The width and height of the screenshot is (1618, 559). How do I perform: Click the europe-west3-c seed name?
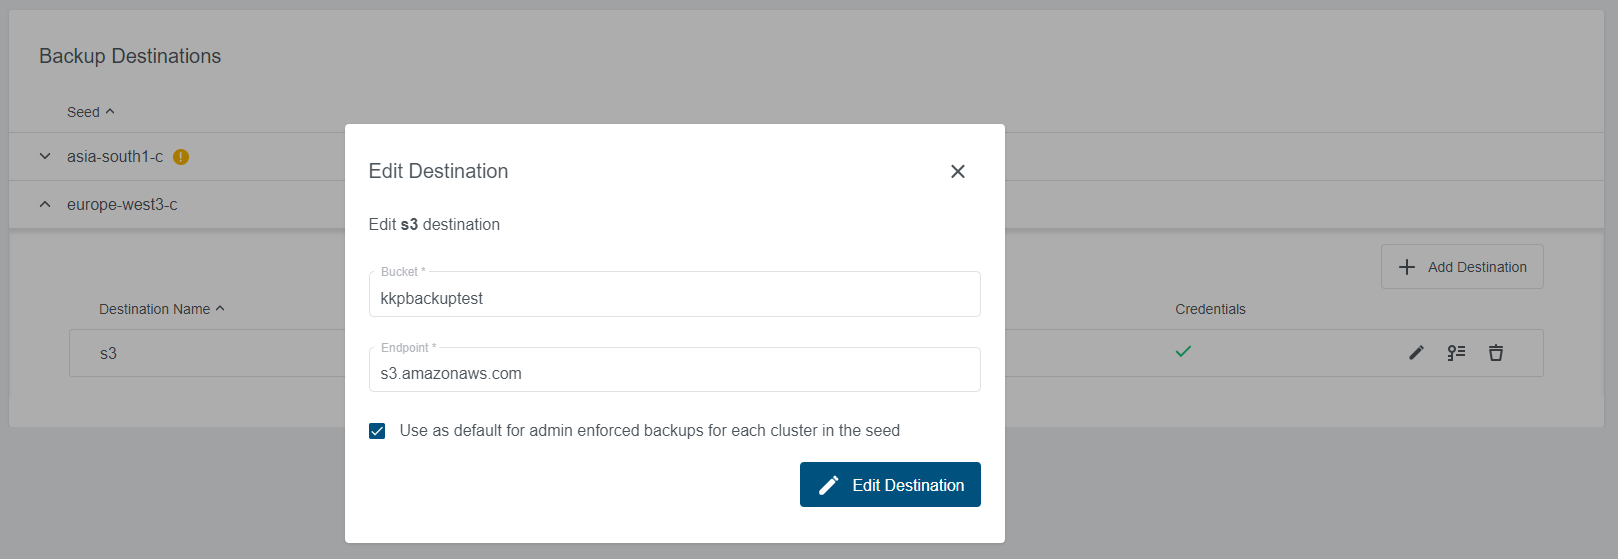pyautogui.click(x=122, y=204)
